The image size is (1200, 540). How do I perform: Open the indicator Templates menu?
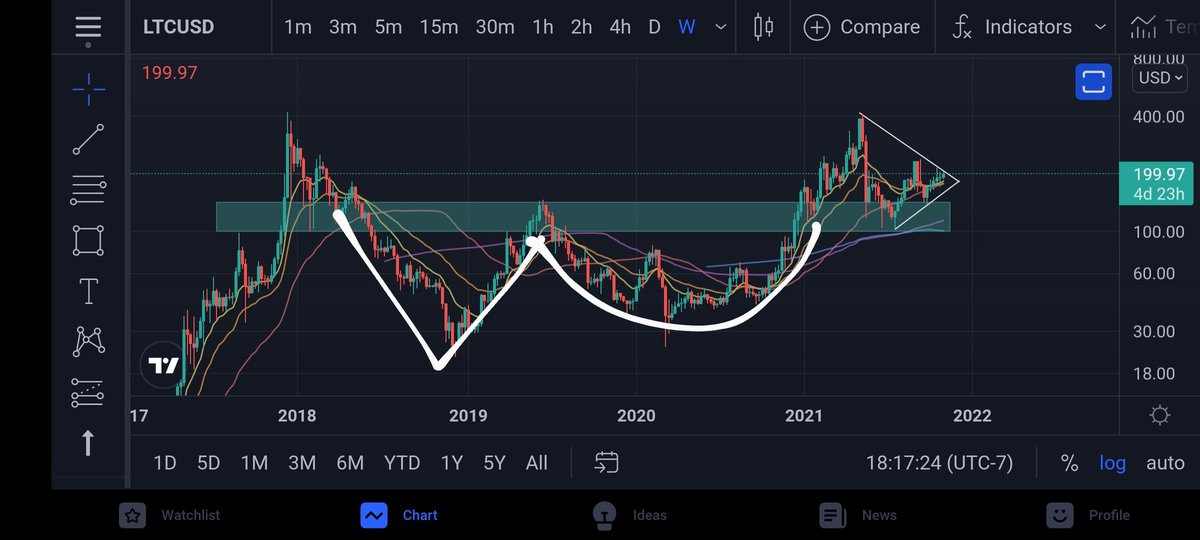coord(1162,27)
